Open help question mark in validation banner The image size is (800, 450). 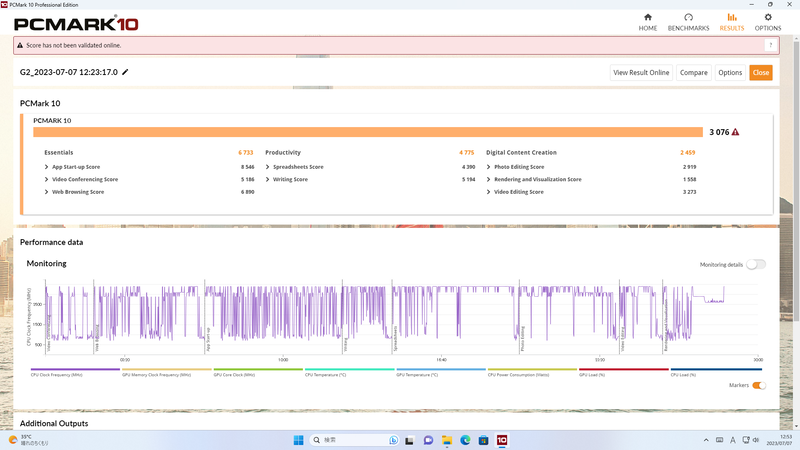coord(770,45)
